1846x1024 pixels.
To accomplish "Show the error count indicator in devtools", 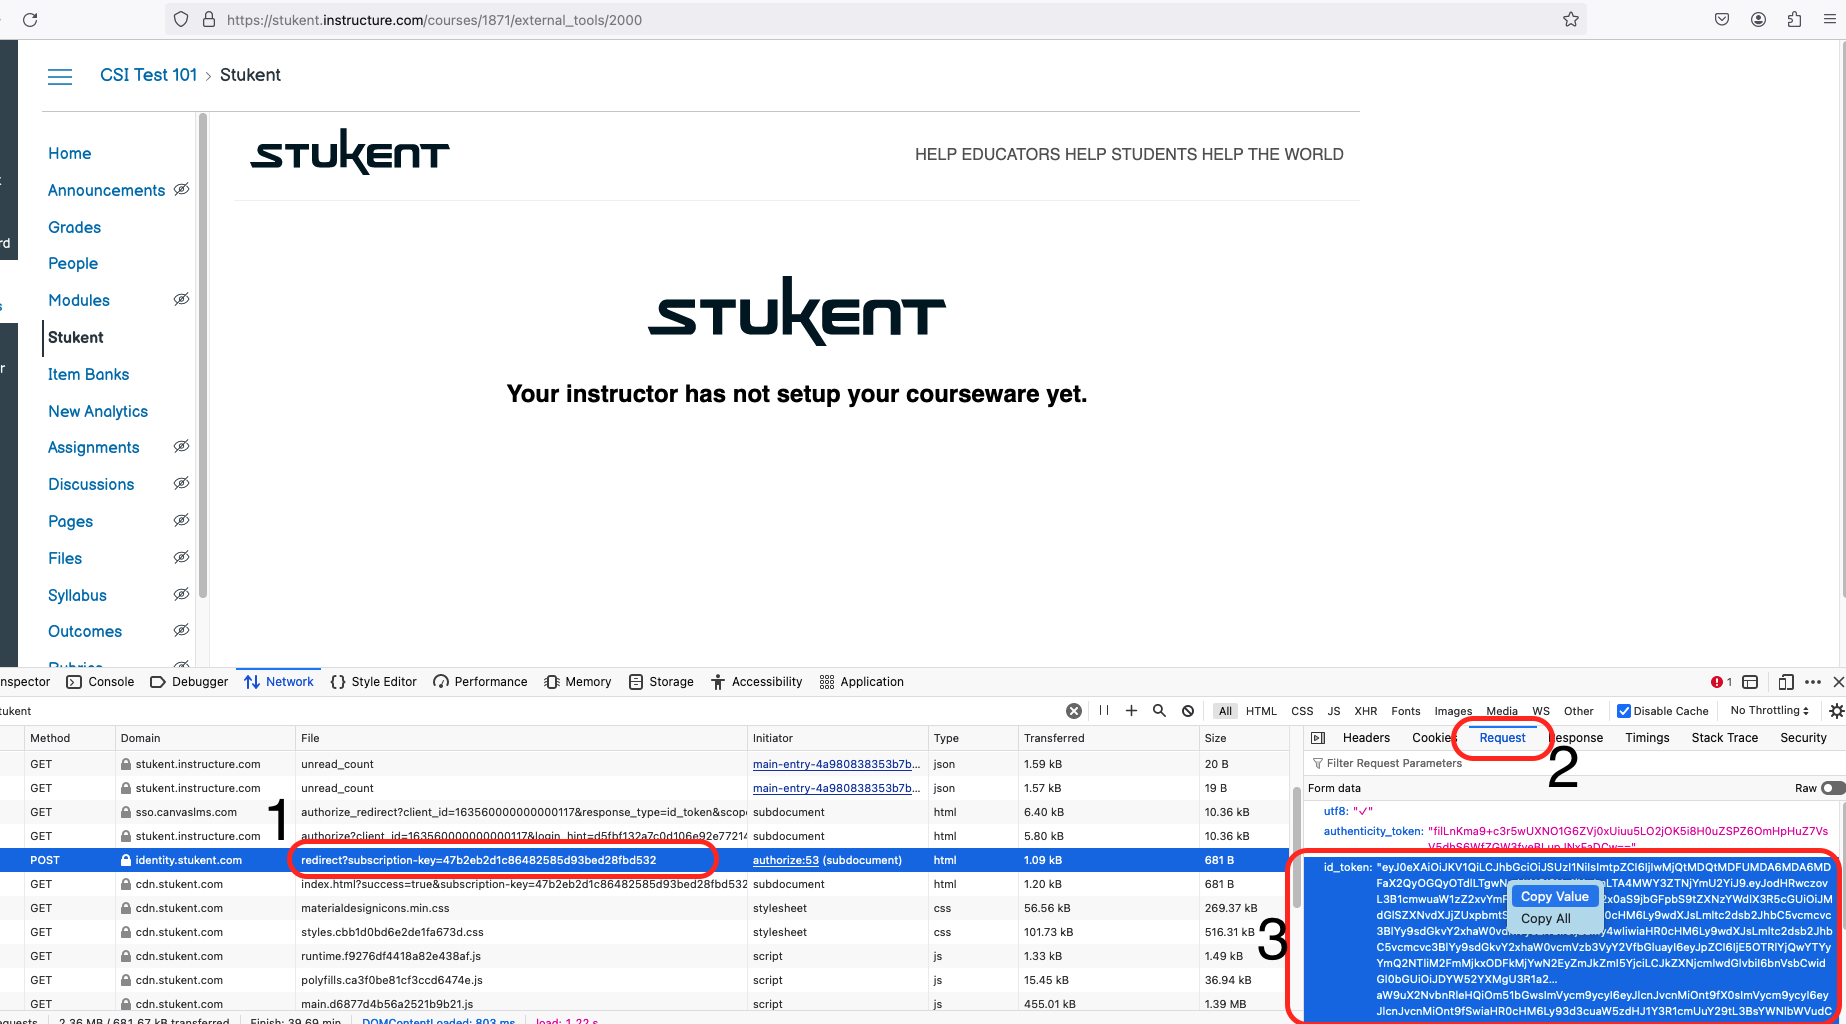I will (x=1722, y=682).
